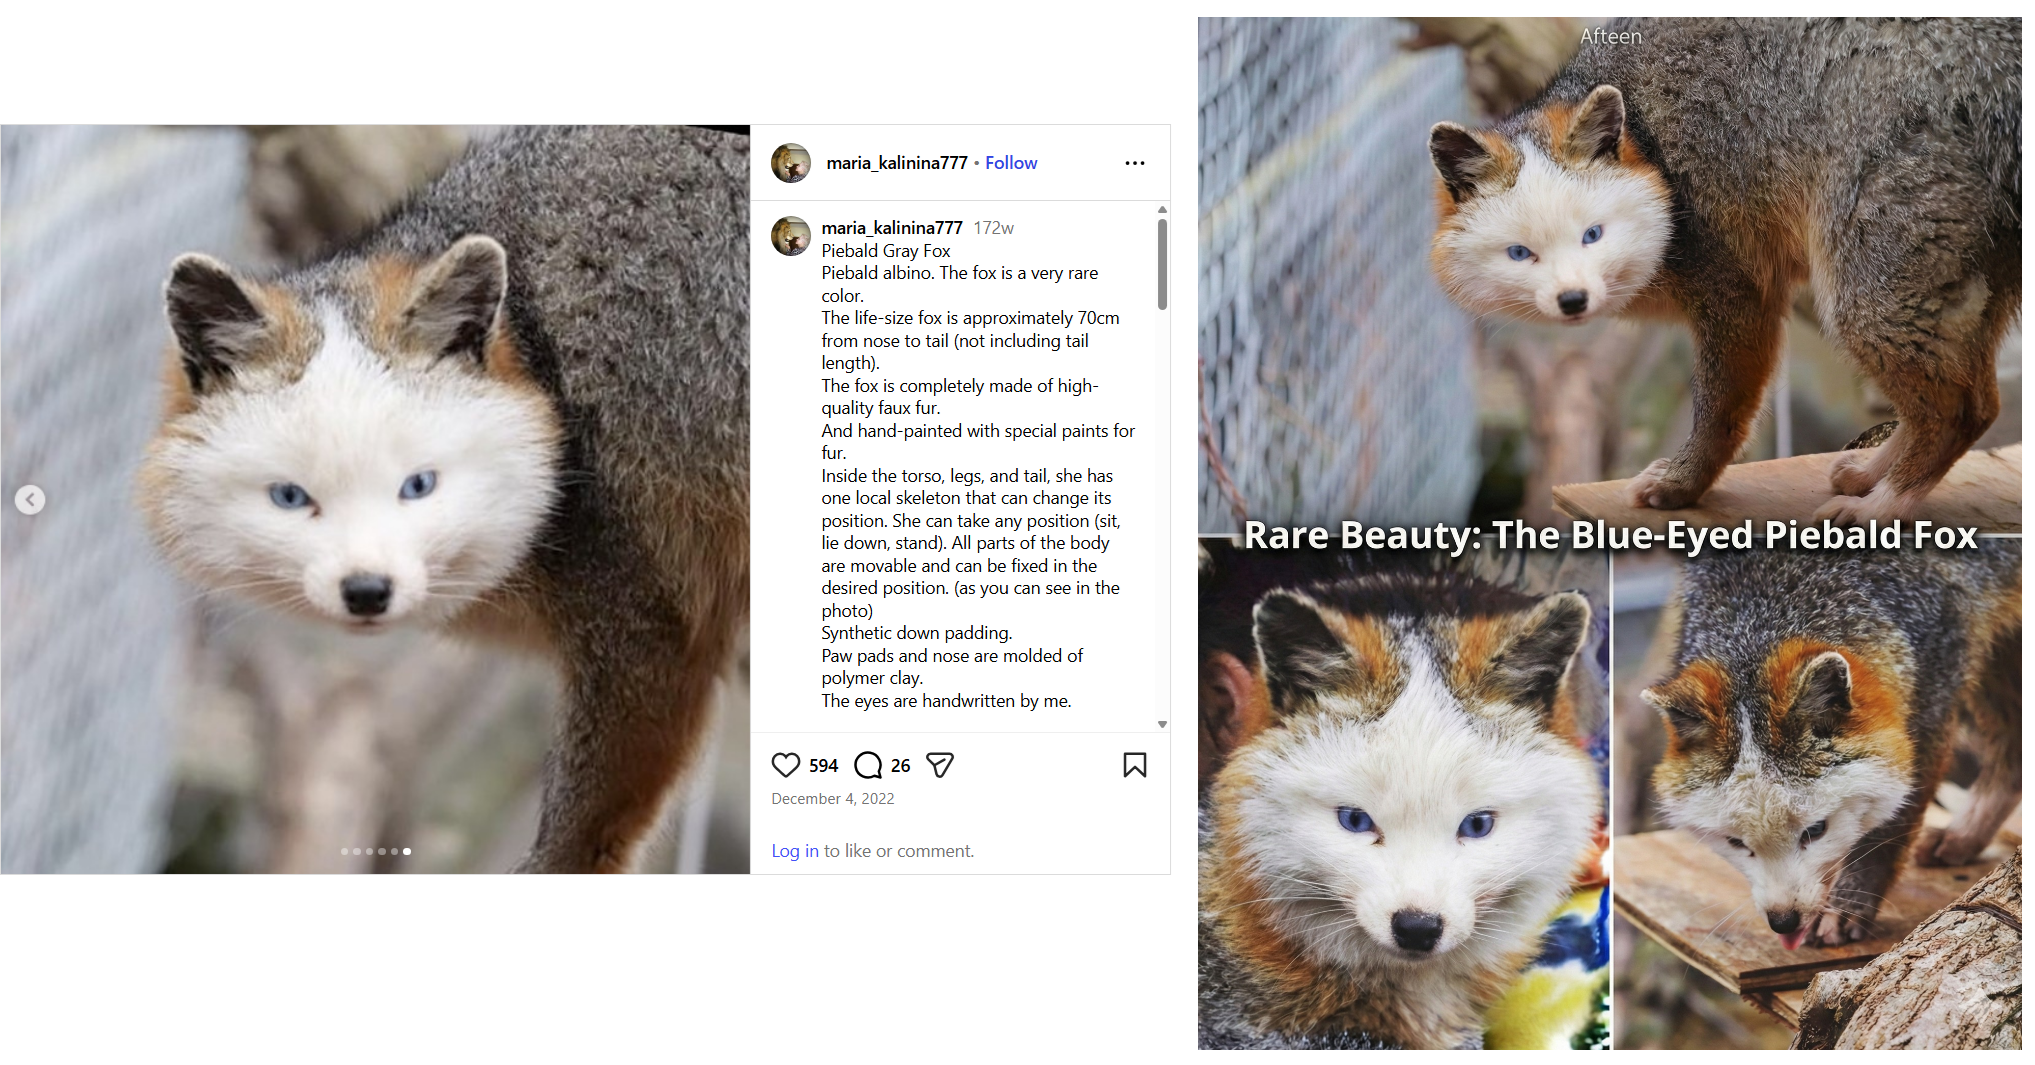Share the post with the paper plane icon
Screen dimensions: 2035x1065
940,765
